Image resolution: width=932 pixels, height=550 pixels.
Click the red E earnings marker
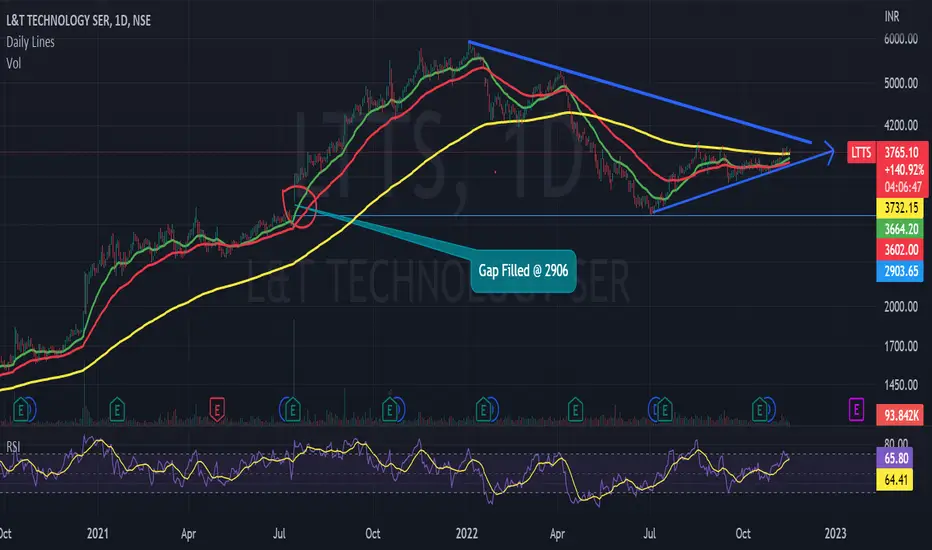(217, 410)
